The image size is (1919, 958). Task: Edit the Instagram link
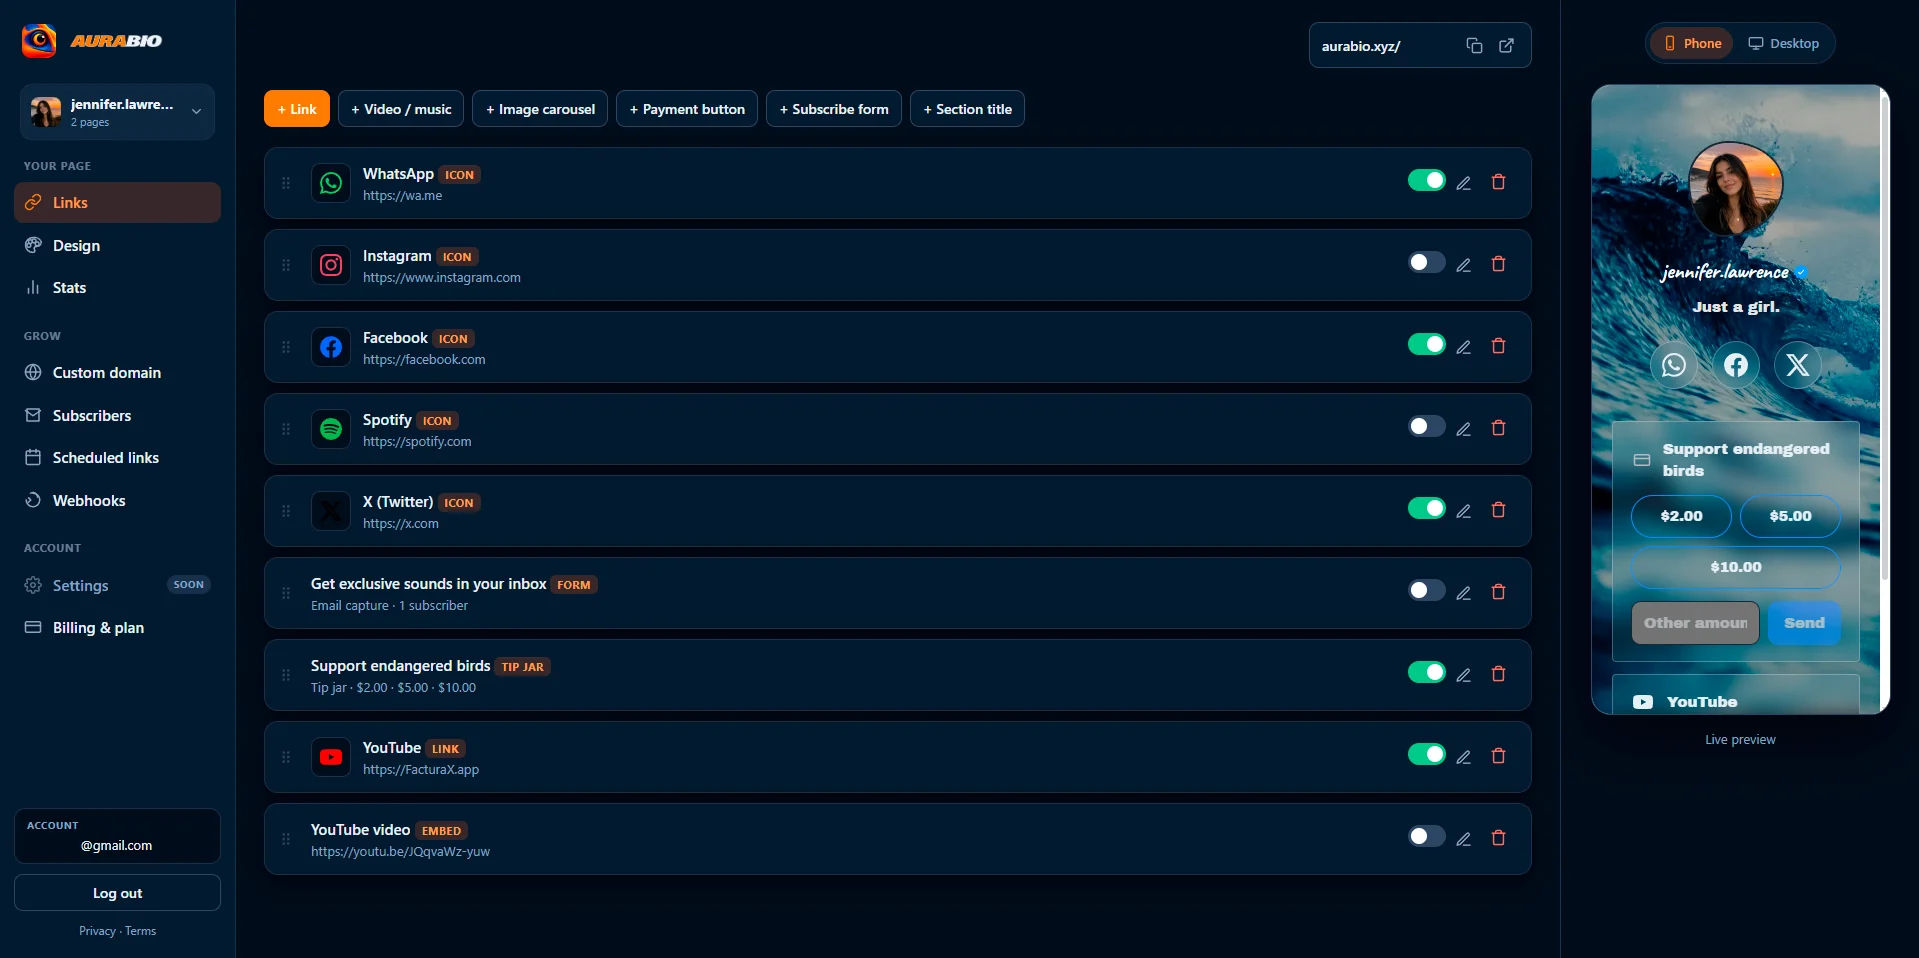coord(1463,265)
